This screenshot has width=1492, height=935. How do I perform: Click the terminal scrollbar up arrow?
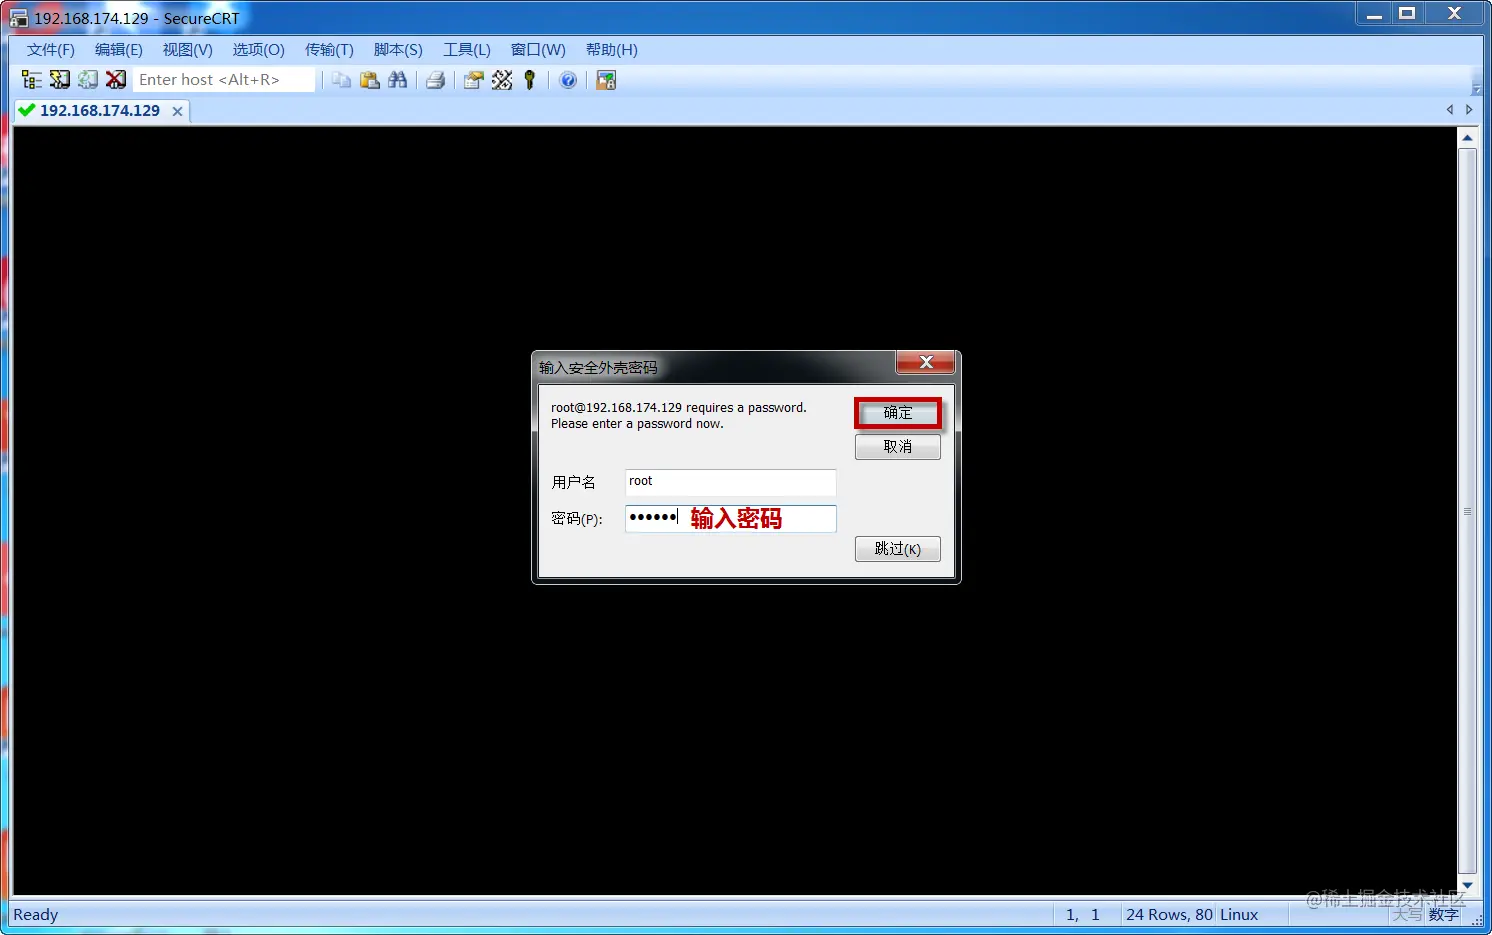pyautogui.click(x=1468, y=137)
